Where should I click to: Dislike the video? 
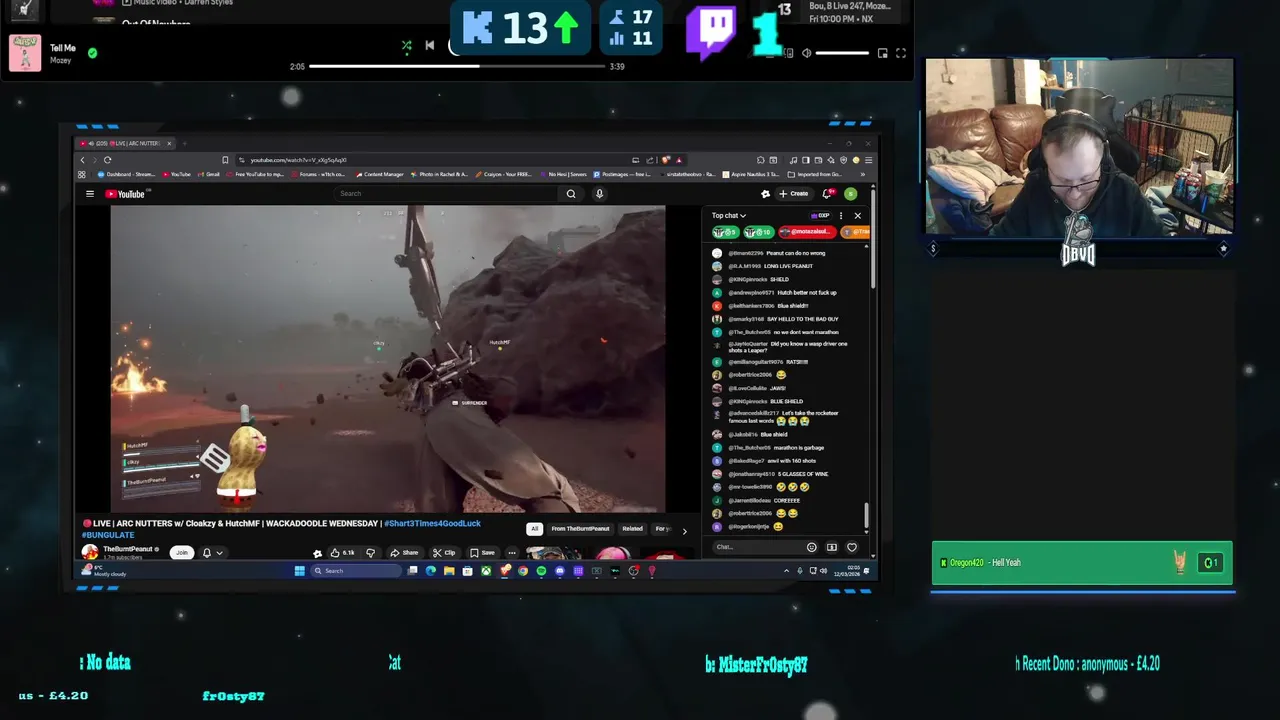(x=370, y=553)
